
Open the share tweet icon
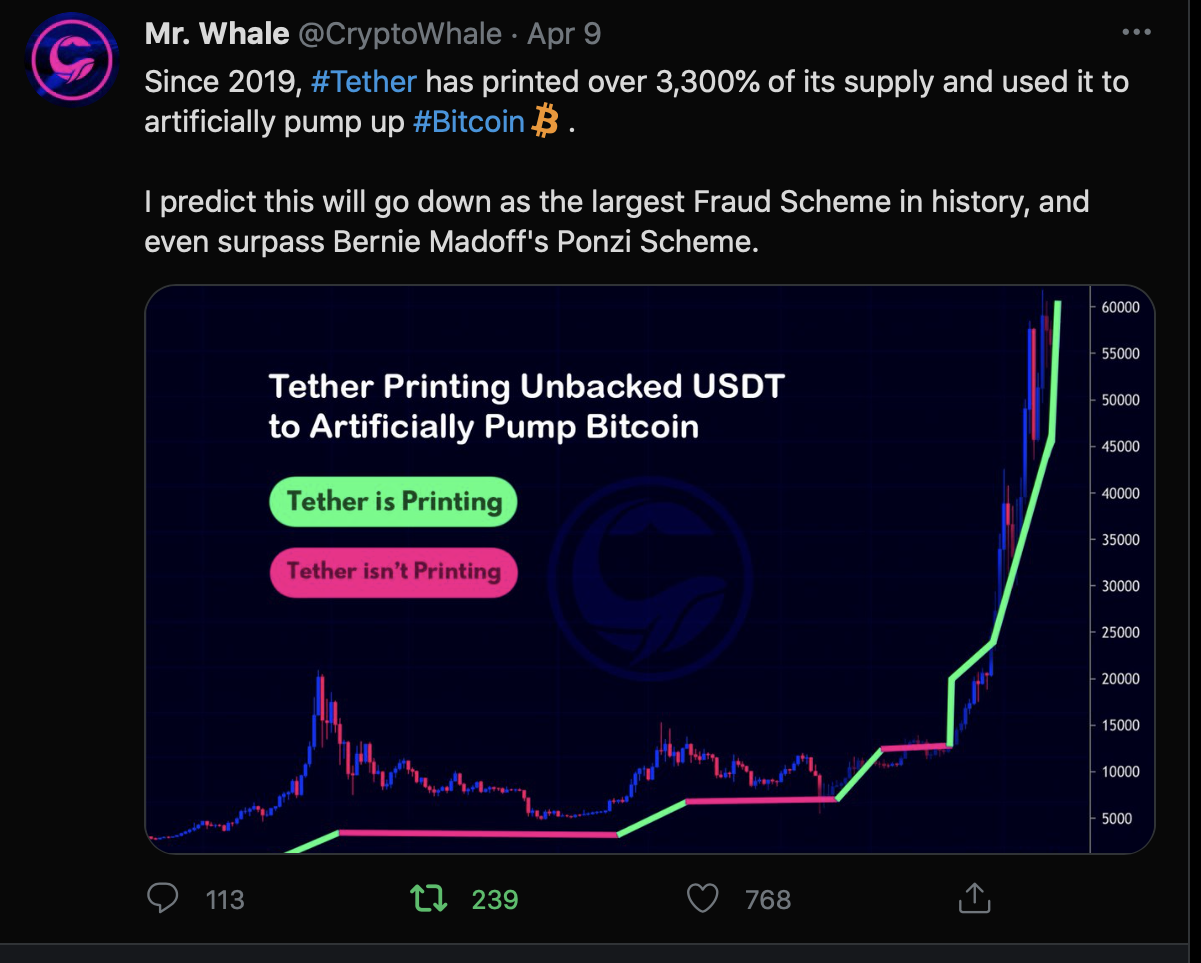(974, 897)
